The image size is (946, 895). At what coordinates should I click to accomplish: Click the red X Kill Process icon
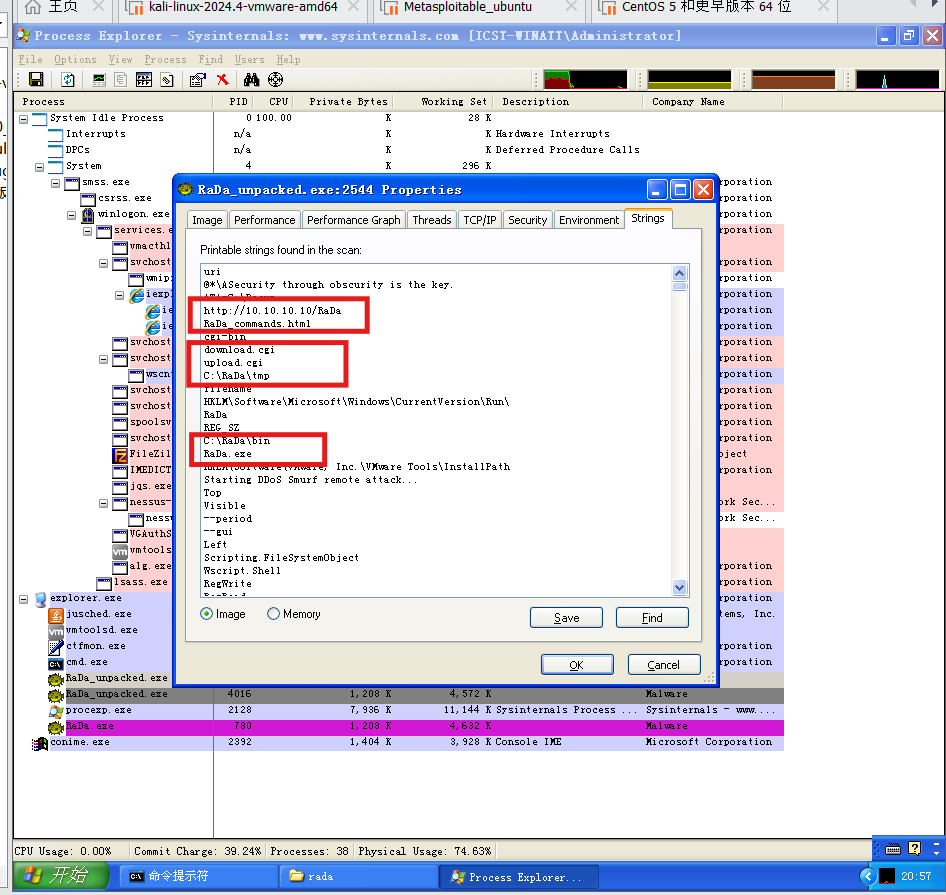223,80
